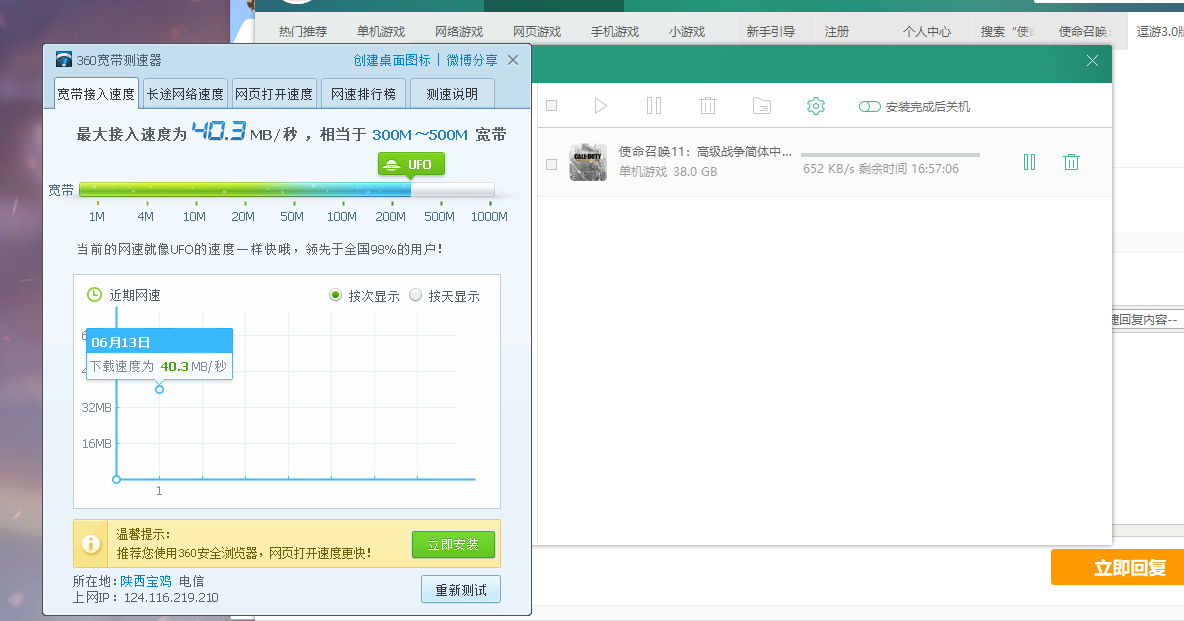Viewport: 1184px width, 621px height.
Task: Click 注册 in site navigation
Action: (837, 32)
